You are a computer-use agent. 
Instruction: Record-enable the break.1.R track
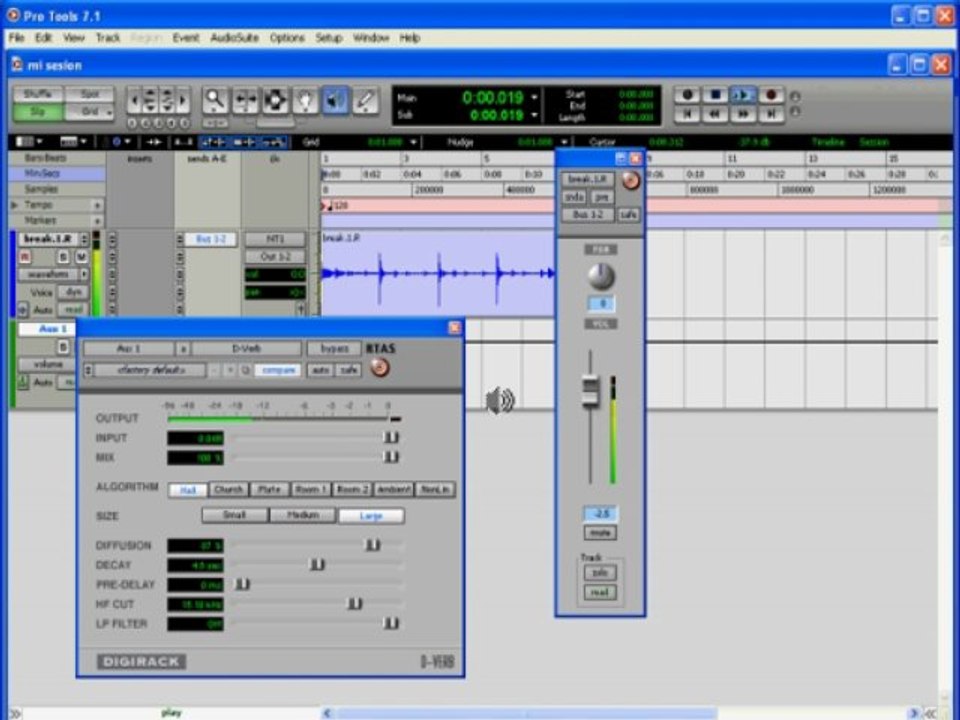pyautogui.click(x=25, y=257)
